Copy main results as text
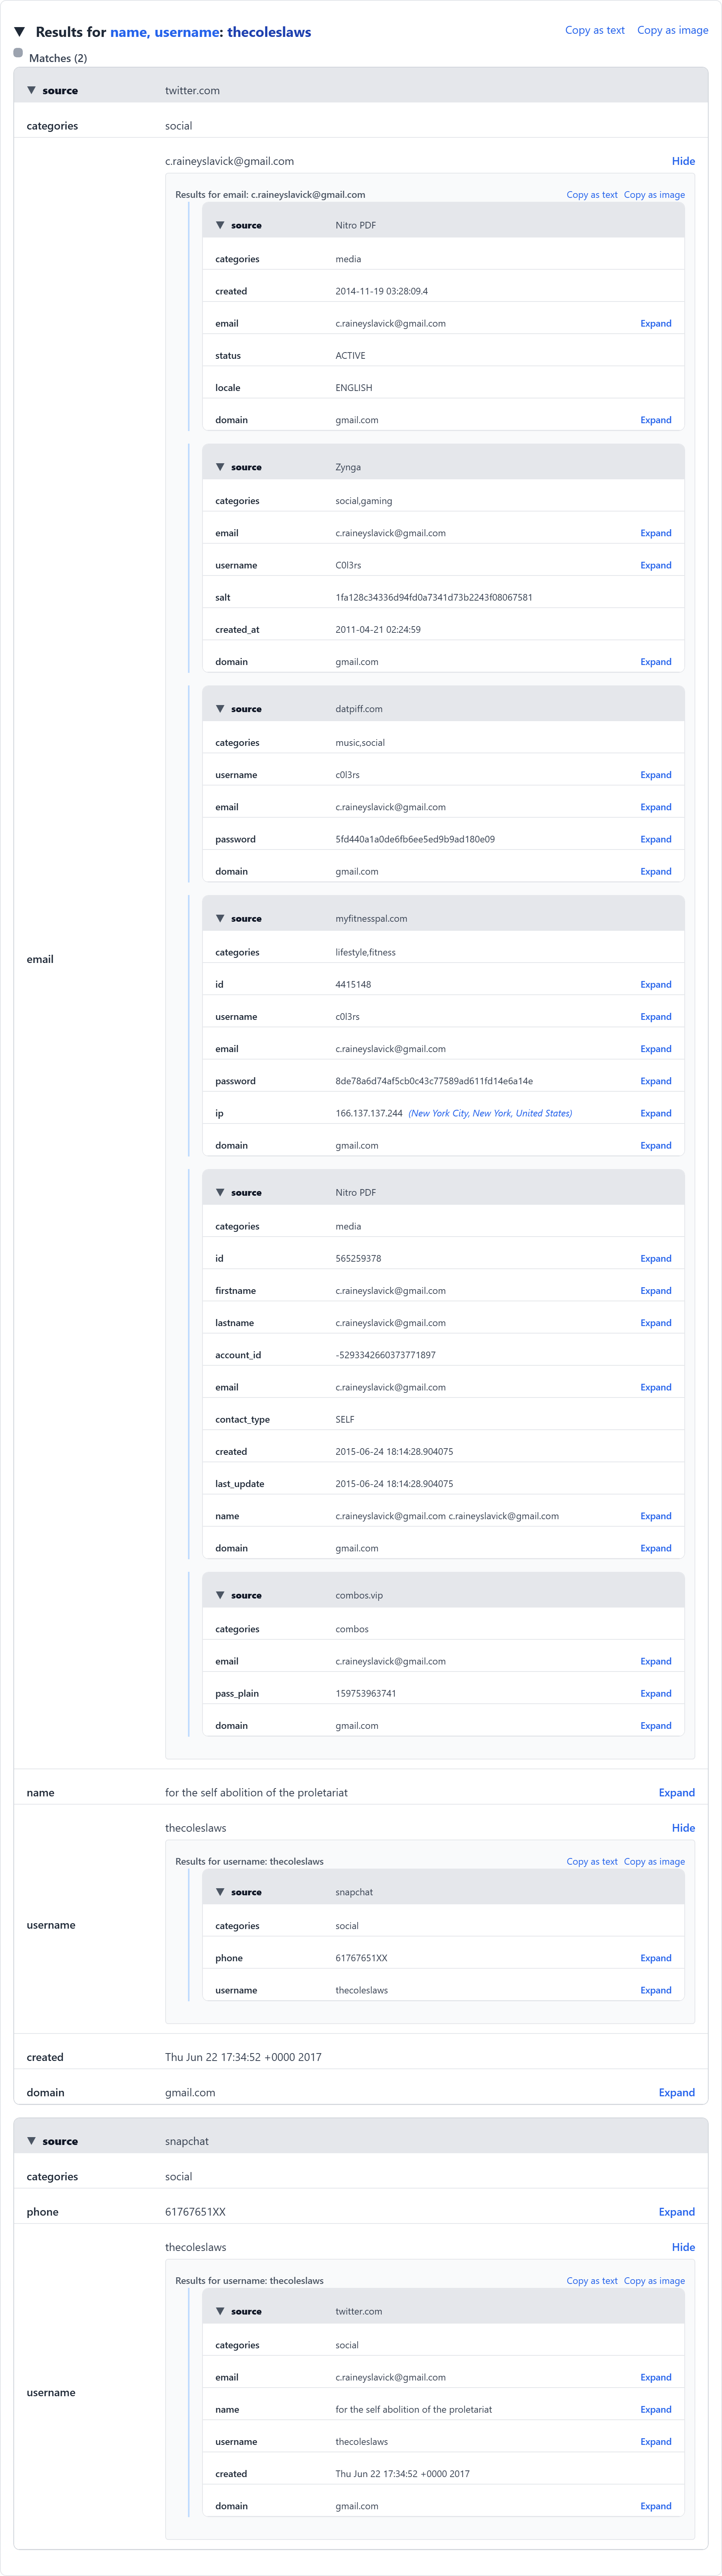 pos(594,30)
